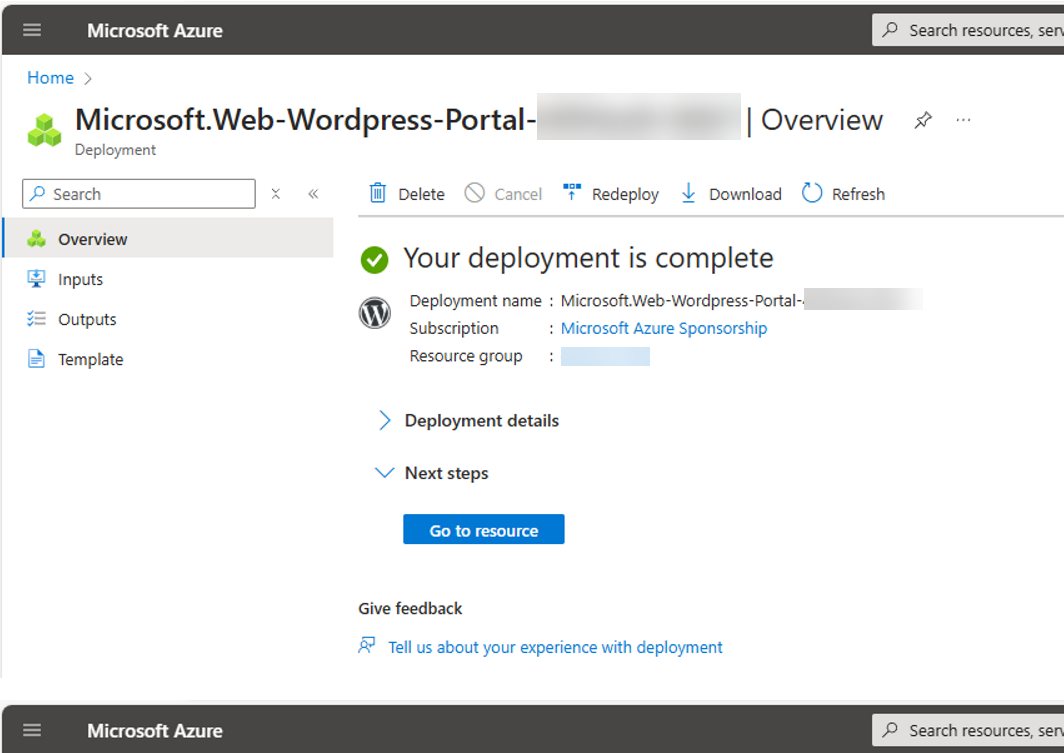Image resolution: width=1064 pixels, height=753 pixels.
Task: Click the Go to resource button
Action: point(484,529)
